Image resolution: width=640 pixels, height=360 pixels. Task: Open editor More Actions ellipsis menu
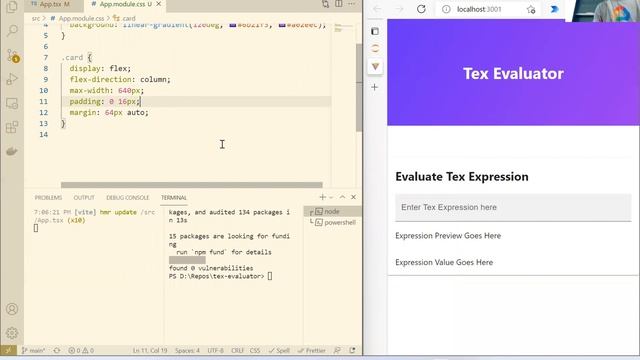[x=351, y=4]
